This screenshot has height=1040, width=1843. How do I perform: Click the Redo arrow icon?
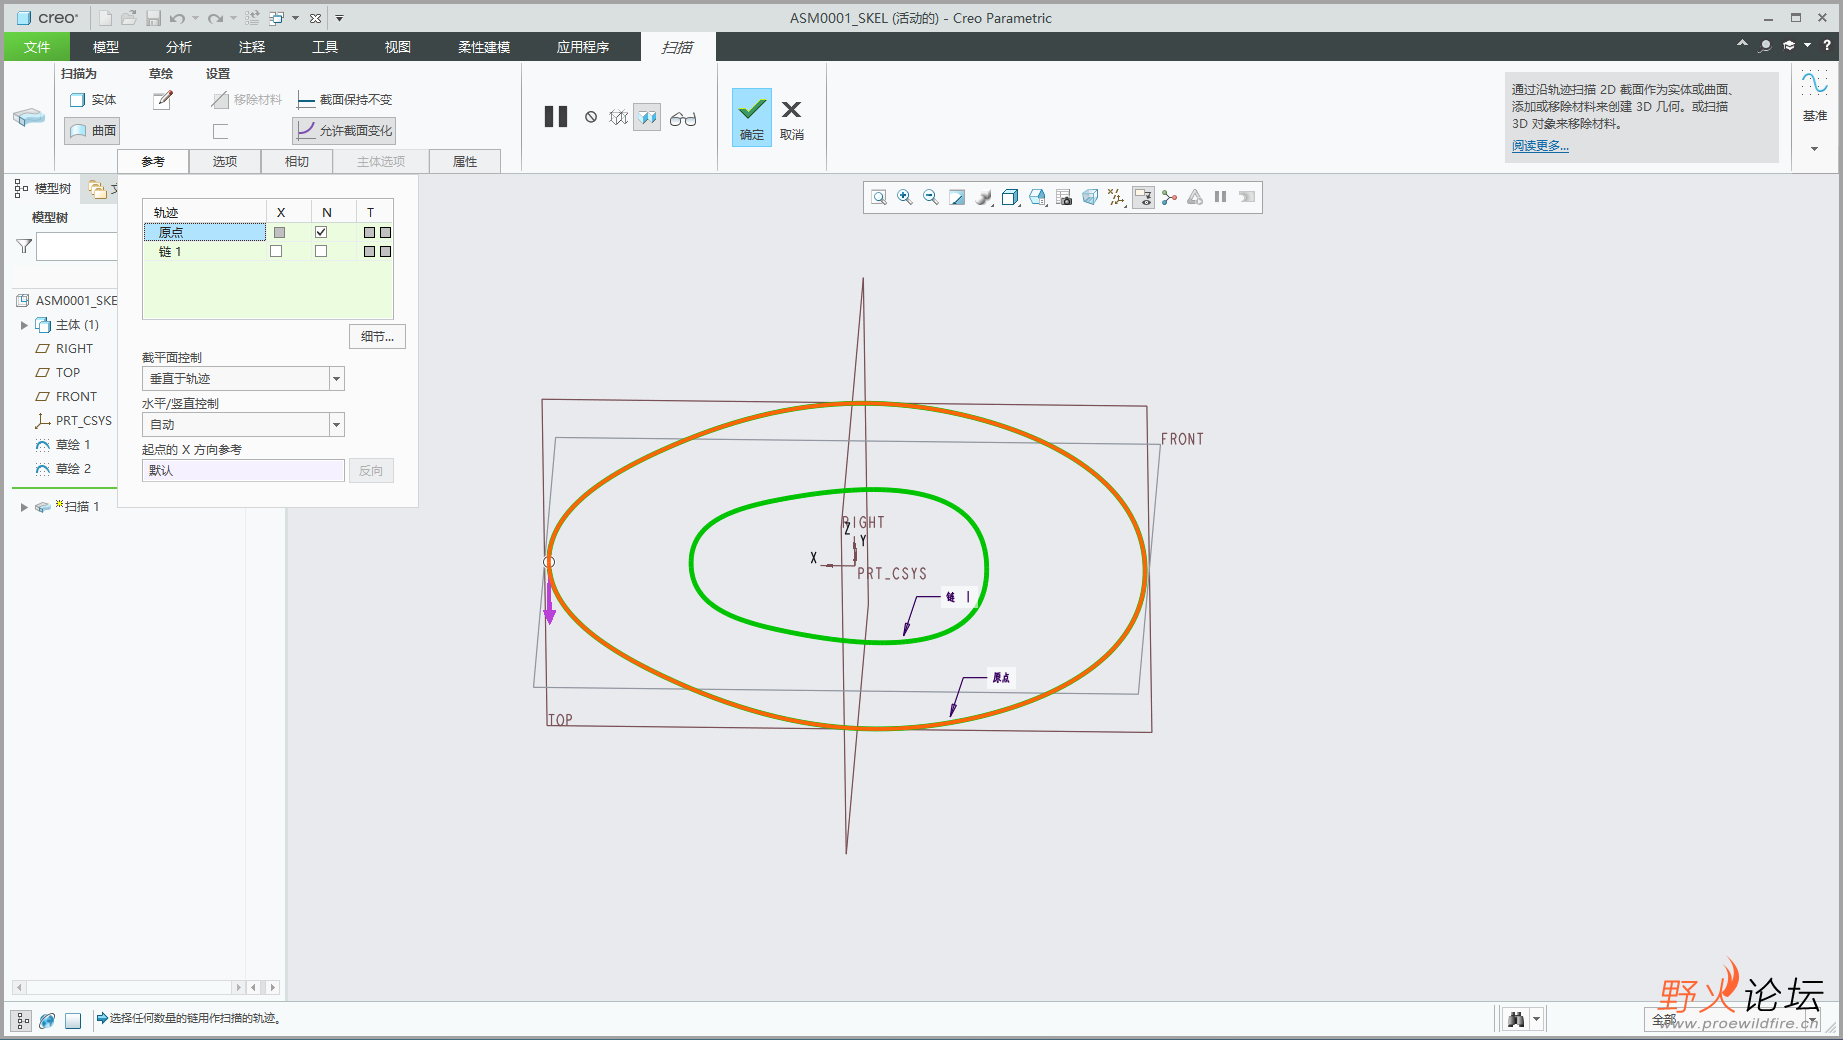(x=215, y=18)
